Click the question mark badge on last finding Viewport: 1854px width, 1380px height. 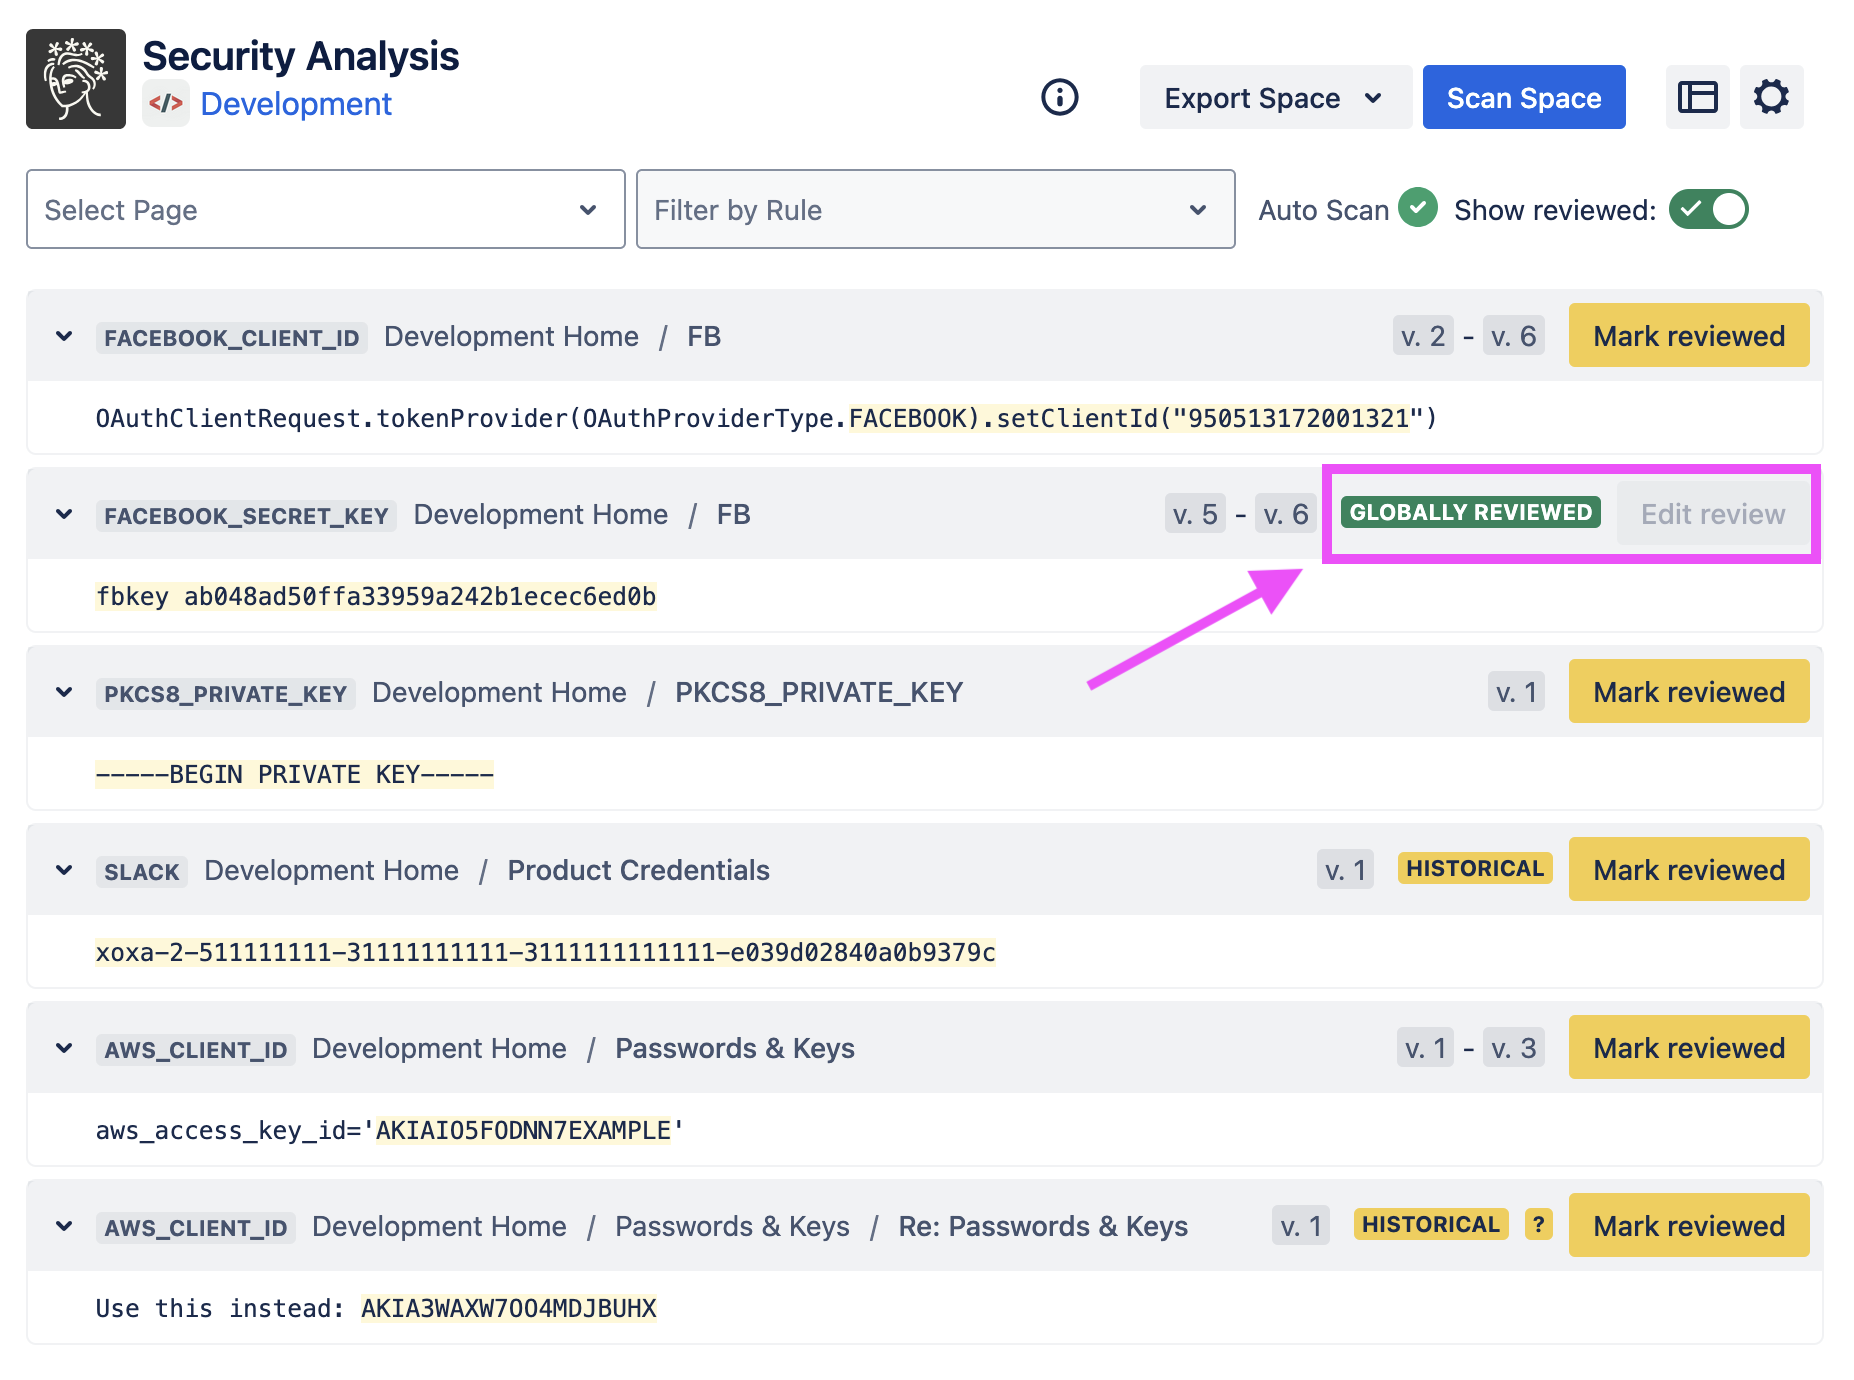click(x=1538, y=1224)
